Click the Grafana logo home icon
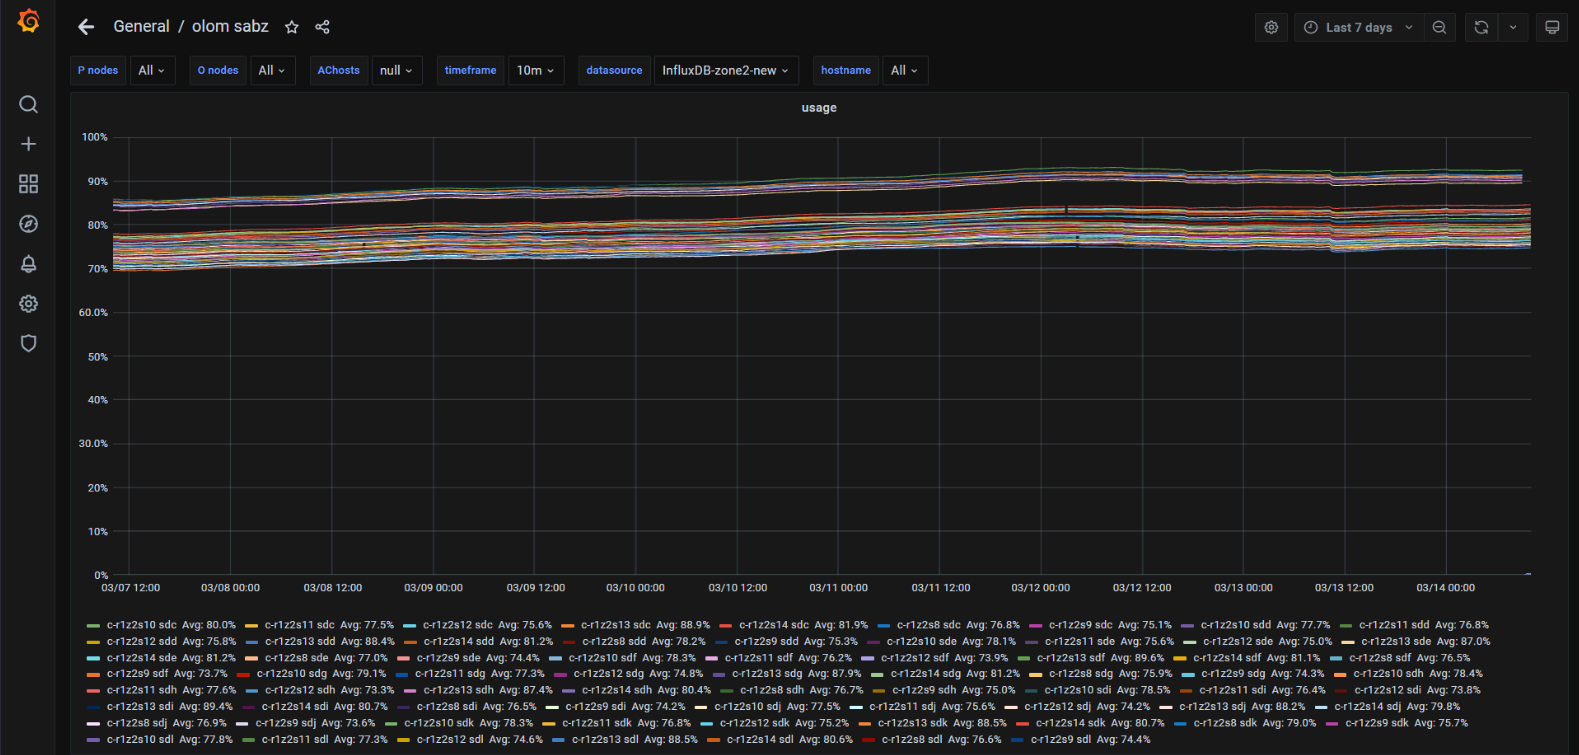Viewport: 1579px width, 755px height. click(28, 21)
